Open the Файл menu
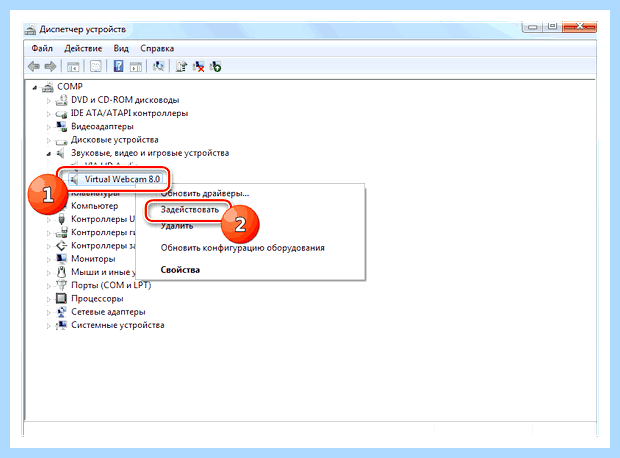The height and width of the screenshot is (458, 620). (42, 49)
